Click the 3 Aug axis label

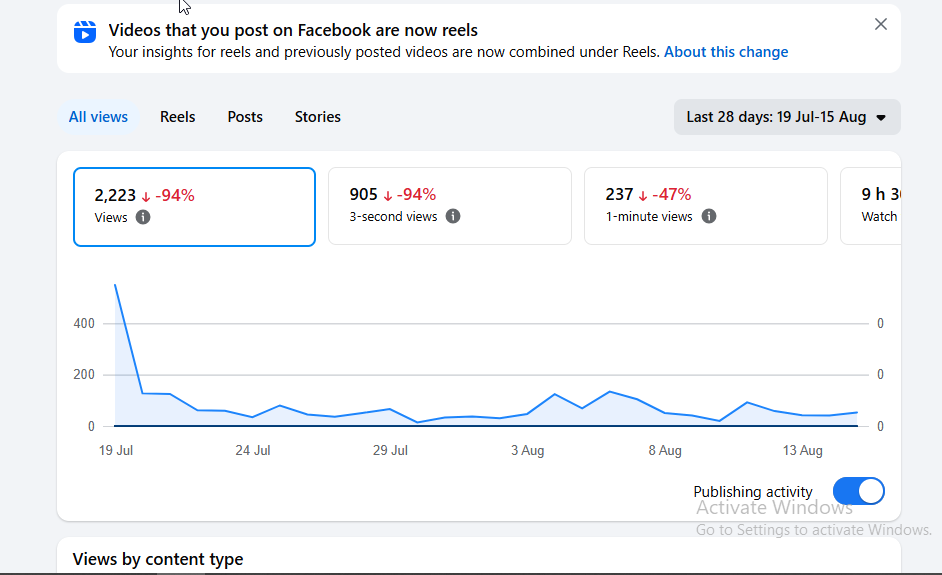click(527, 450)
